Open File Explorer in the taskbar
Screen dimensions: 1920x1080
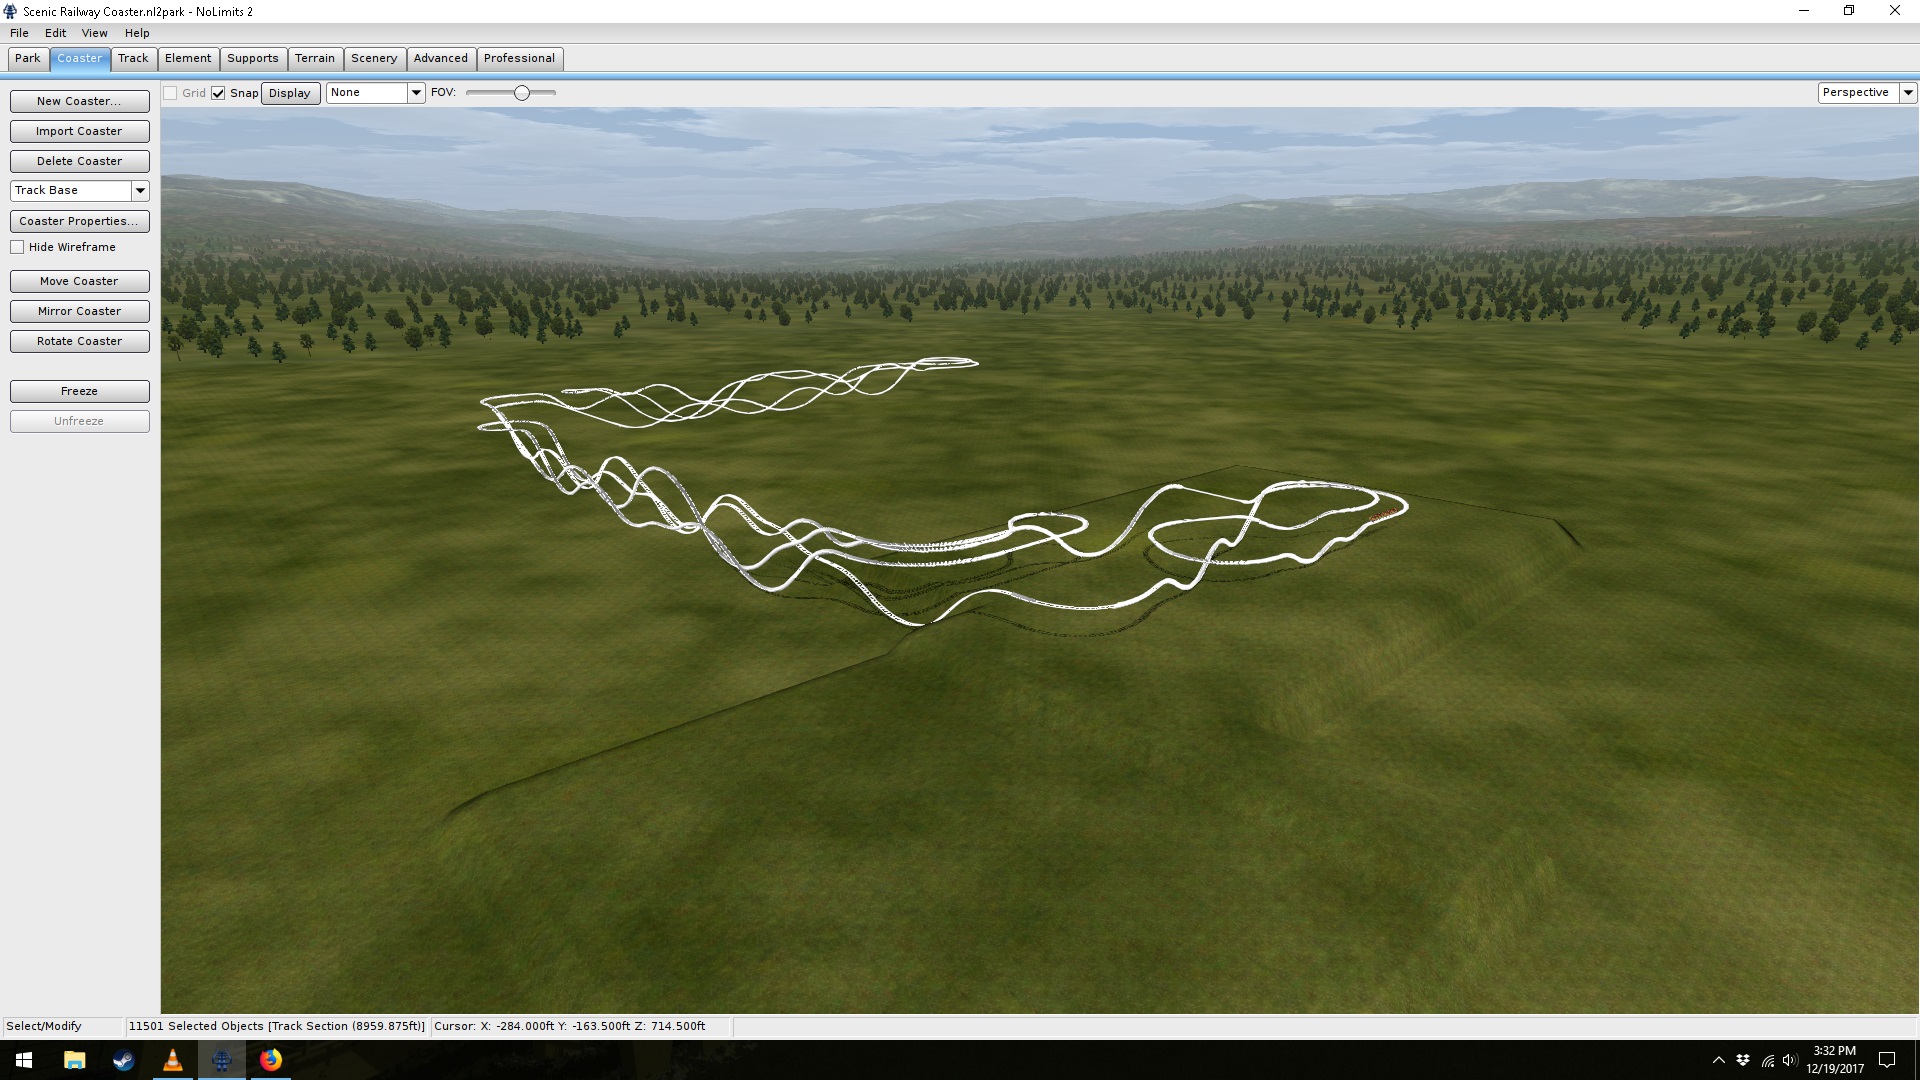point(74,1060)
